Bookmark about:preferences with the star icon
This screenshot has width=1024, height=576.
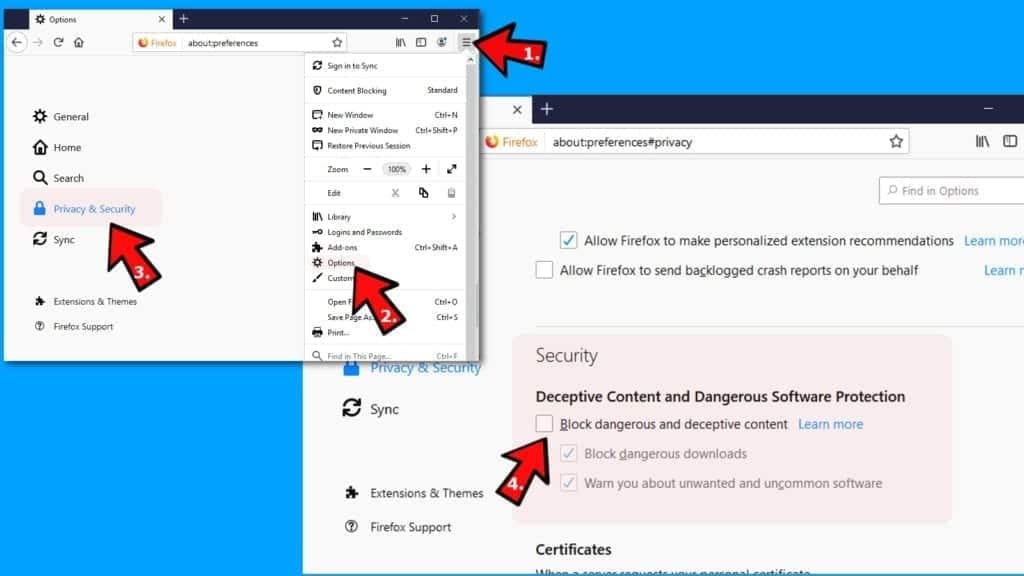click(x=337, y=42)
